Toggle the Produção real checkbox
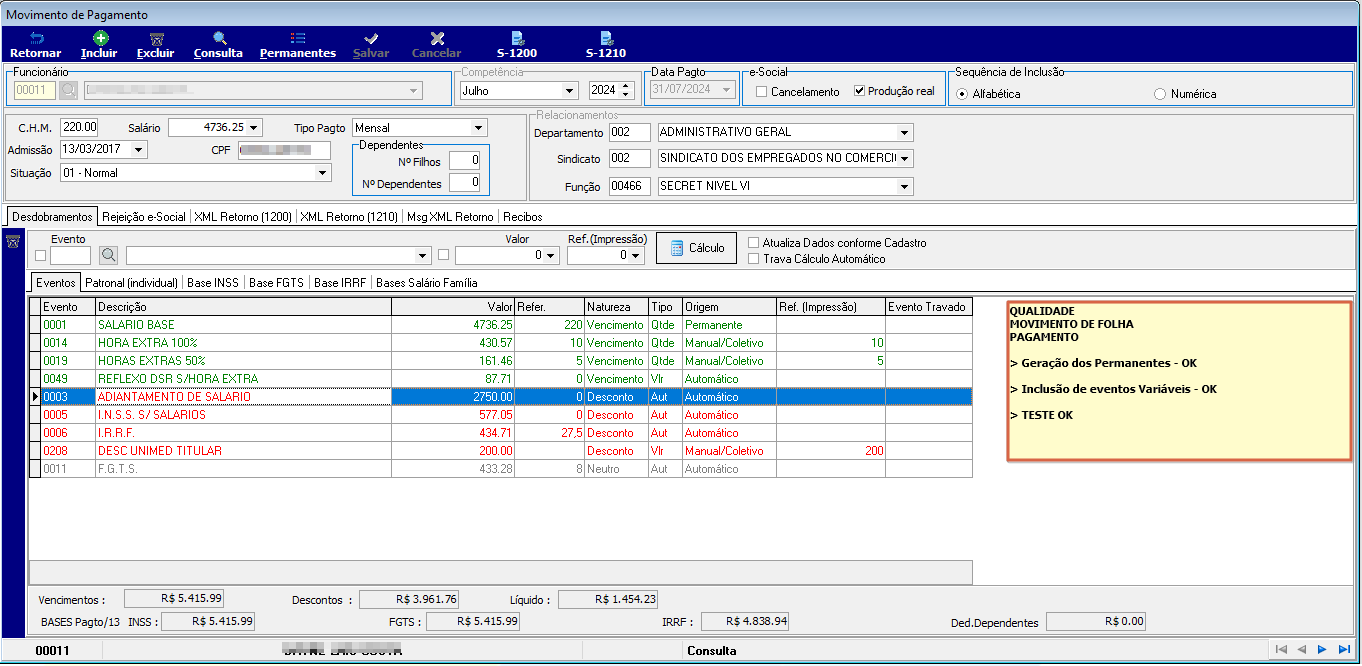 pos(860,92)
